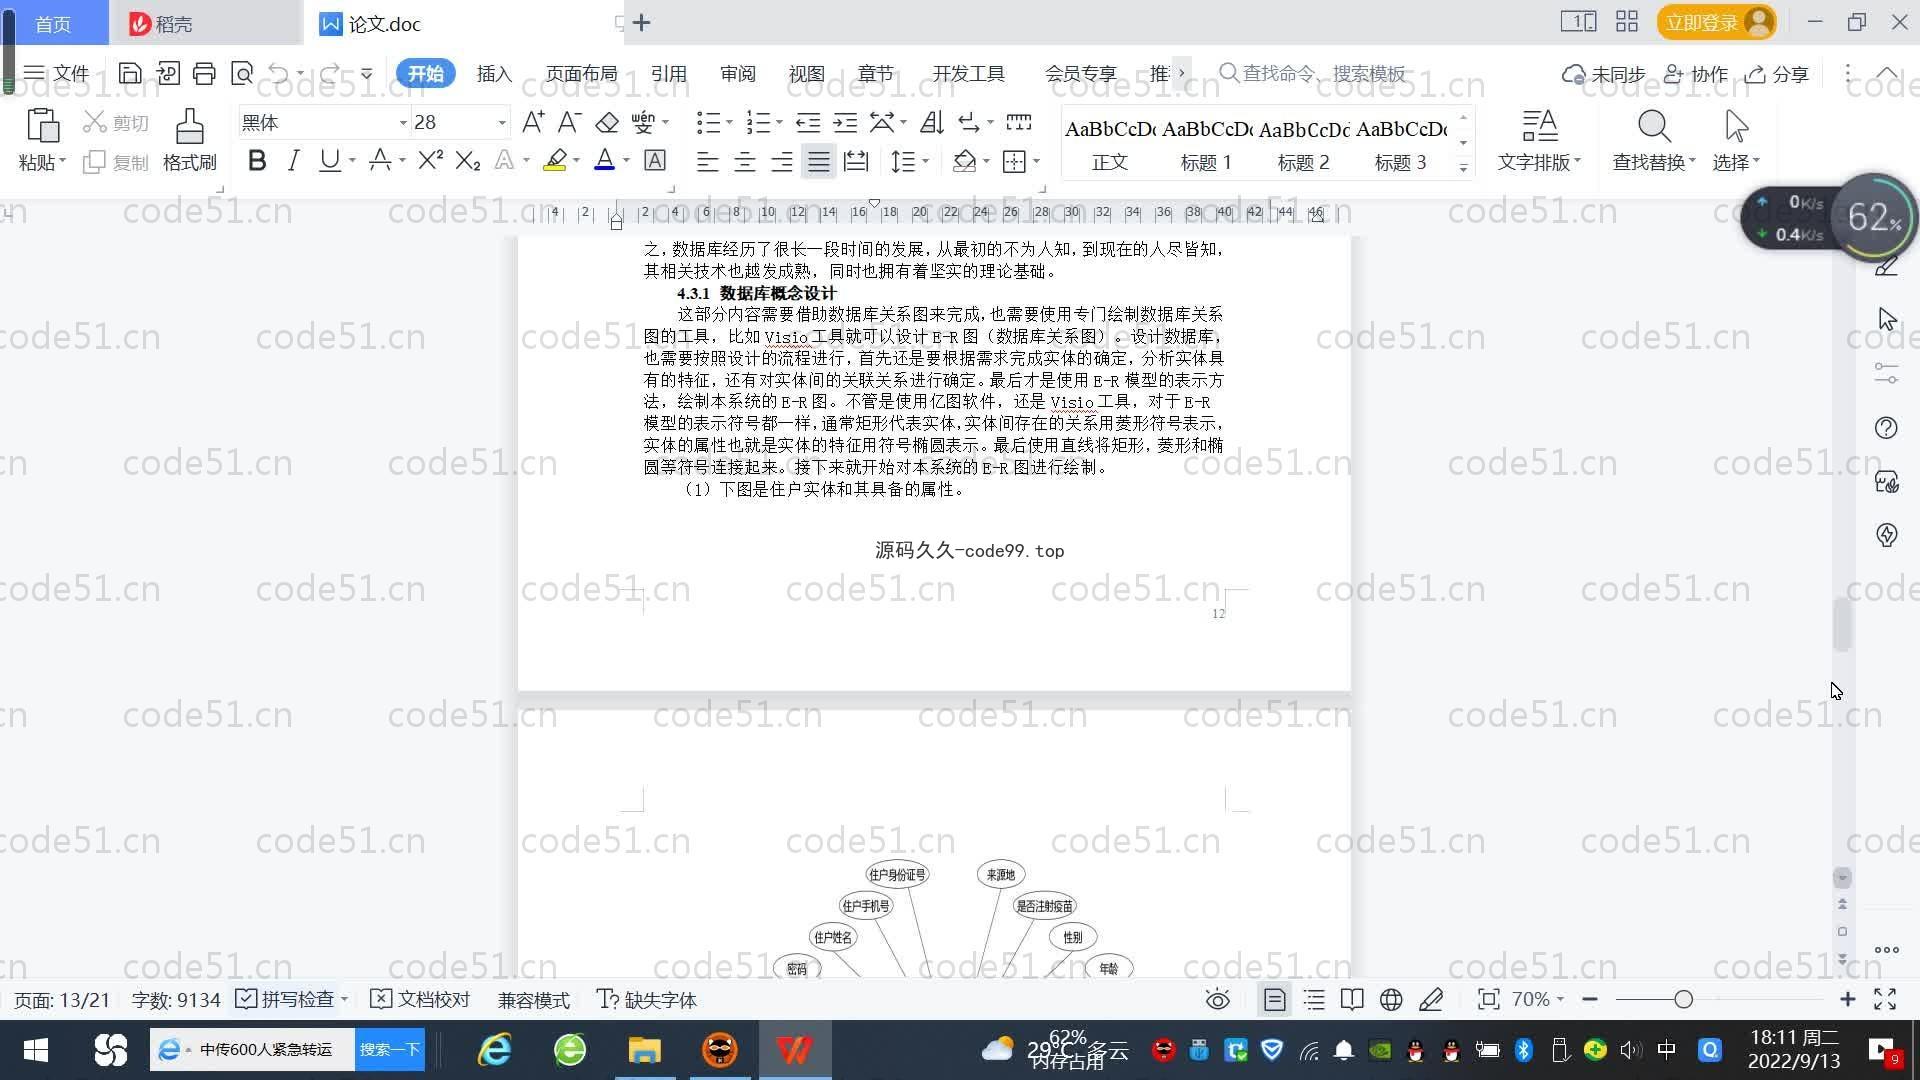Switch to 插入 ribbon tab

point(494,73)
